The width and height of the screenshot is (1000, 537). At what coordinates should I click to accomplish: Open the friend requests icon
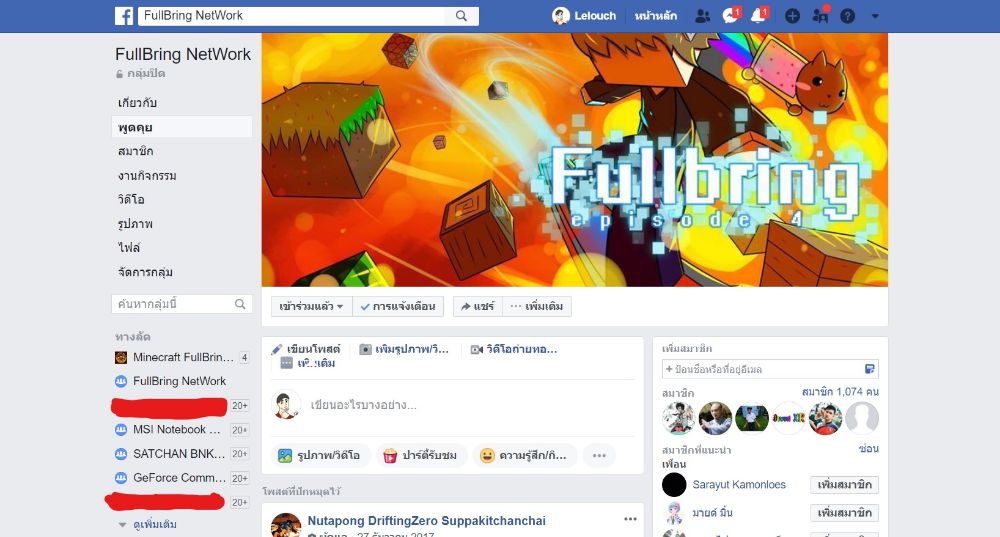tap(702, 16)
